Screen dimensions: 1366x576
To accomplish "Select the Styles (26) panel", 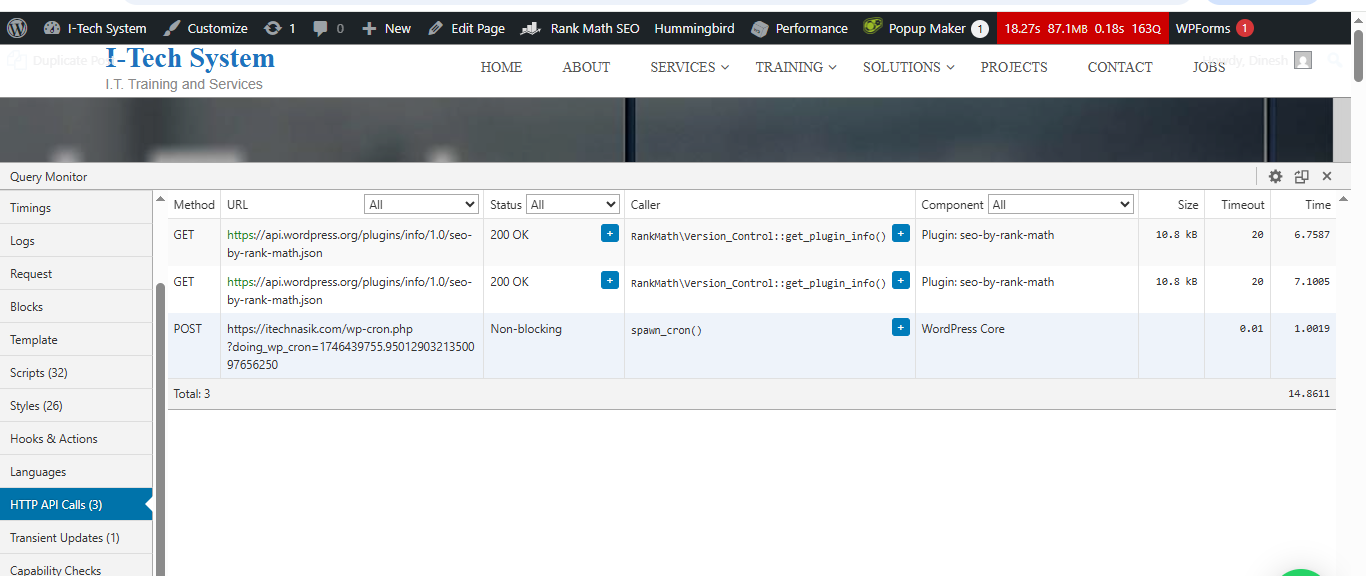I will 76,406.
